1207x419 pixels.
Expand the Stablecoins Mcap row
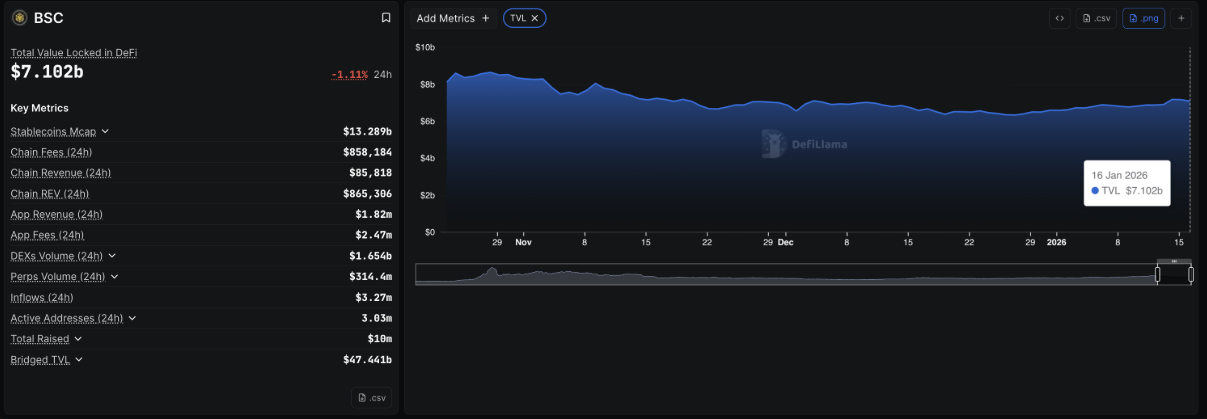point(105,131)
